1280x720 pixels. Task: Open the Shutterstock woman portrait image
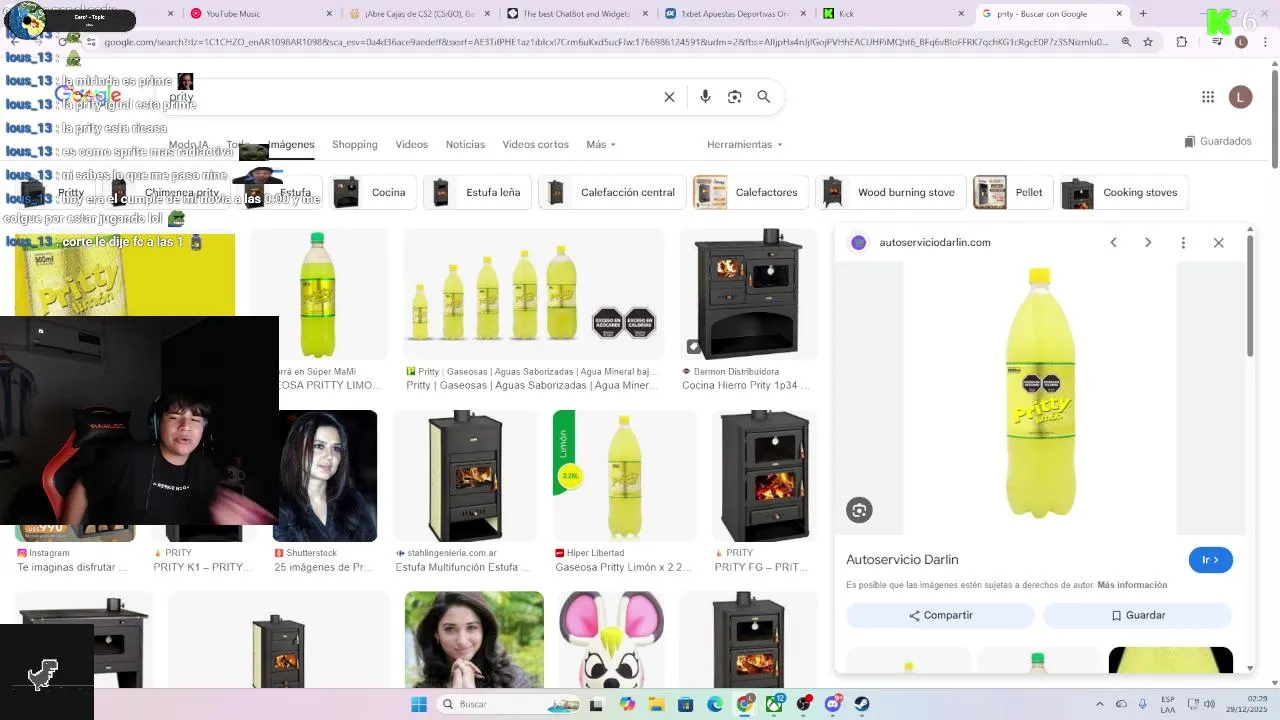coord(325,476)
